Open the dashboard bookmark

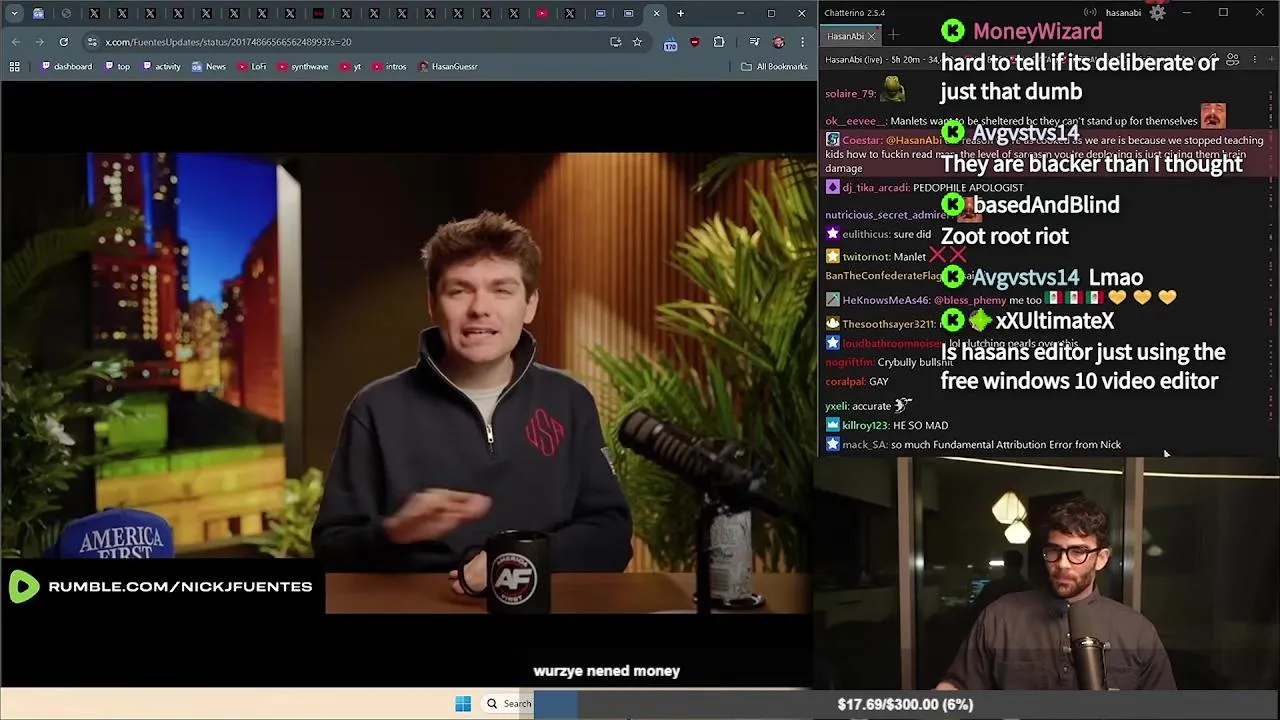click(66, 66)
